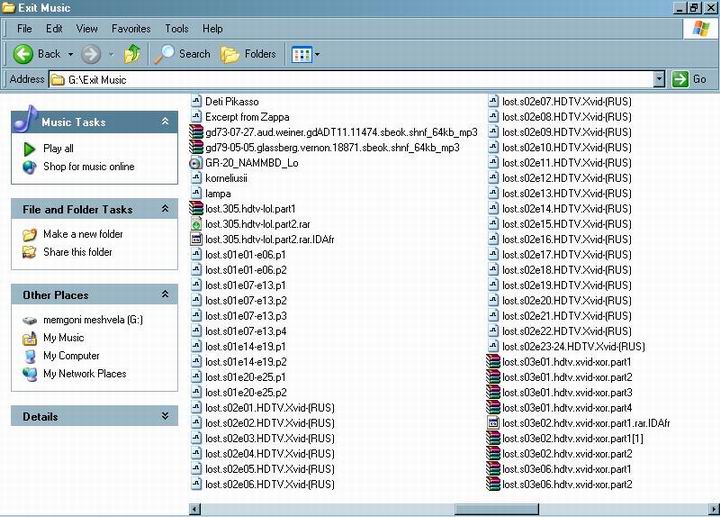The height and width of the screenshot is (517, 720).
Task: Click the Play all icon
Action: (x=29, y=149)
